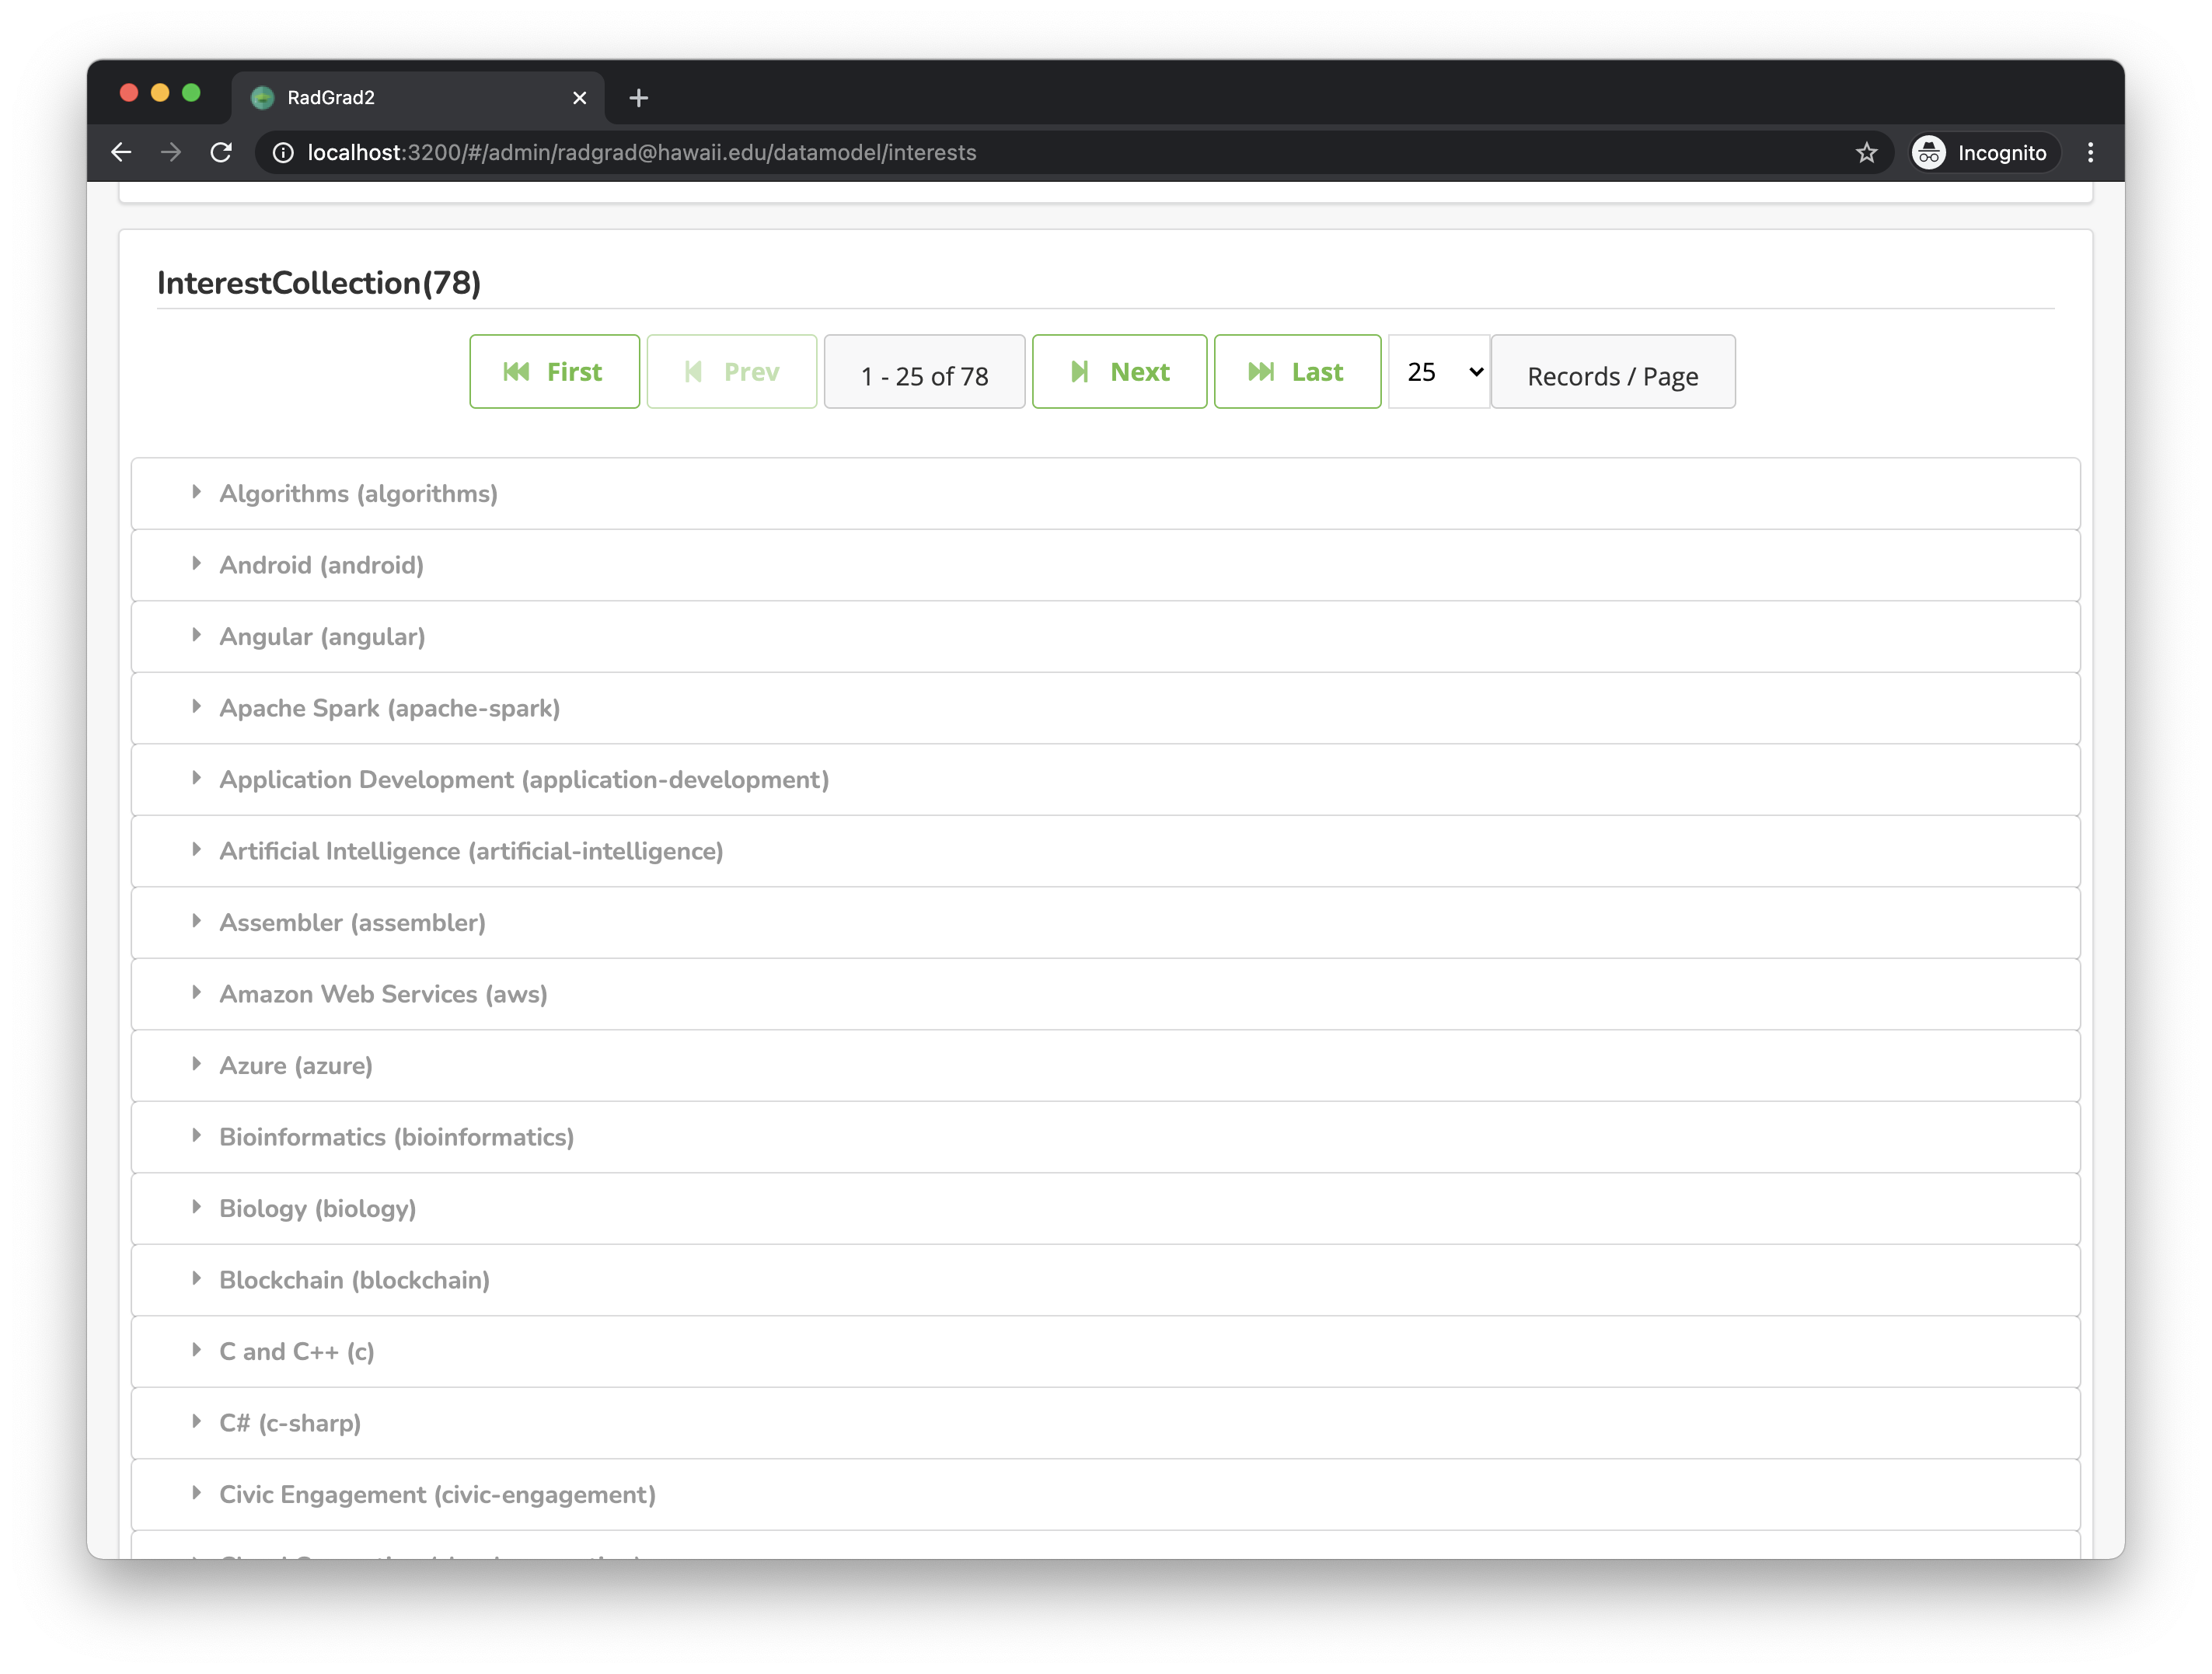Expand the Application Development entry
The height and width of the screenshot is (1674, 2212).
pyautogui.click(x=1105, y=780)
